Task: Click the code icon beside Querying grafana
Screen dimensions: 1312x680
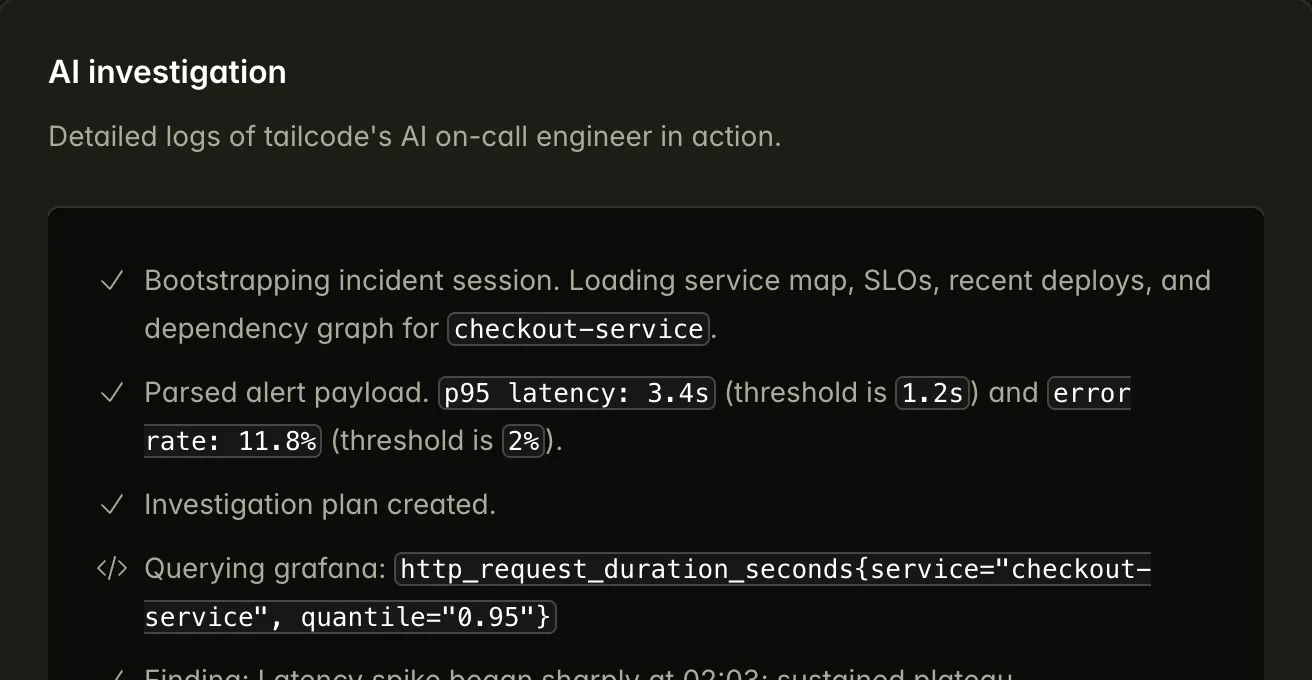Action: tap(112, 569)
